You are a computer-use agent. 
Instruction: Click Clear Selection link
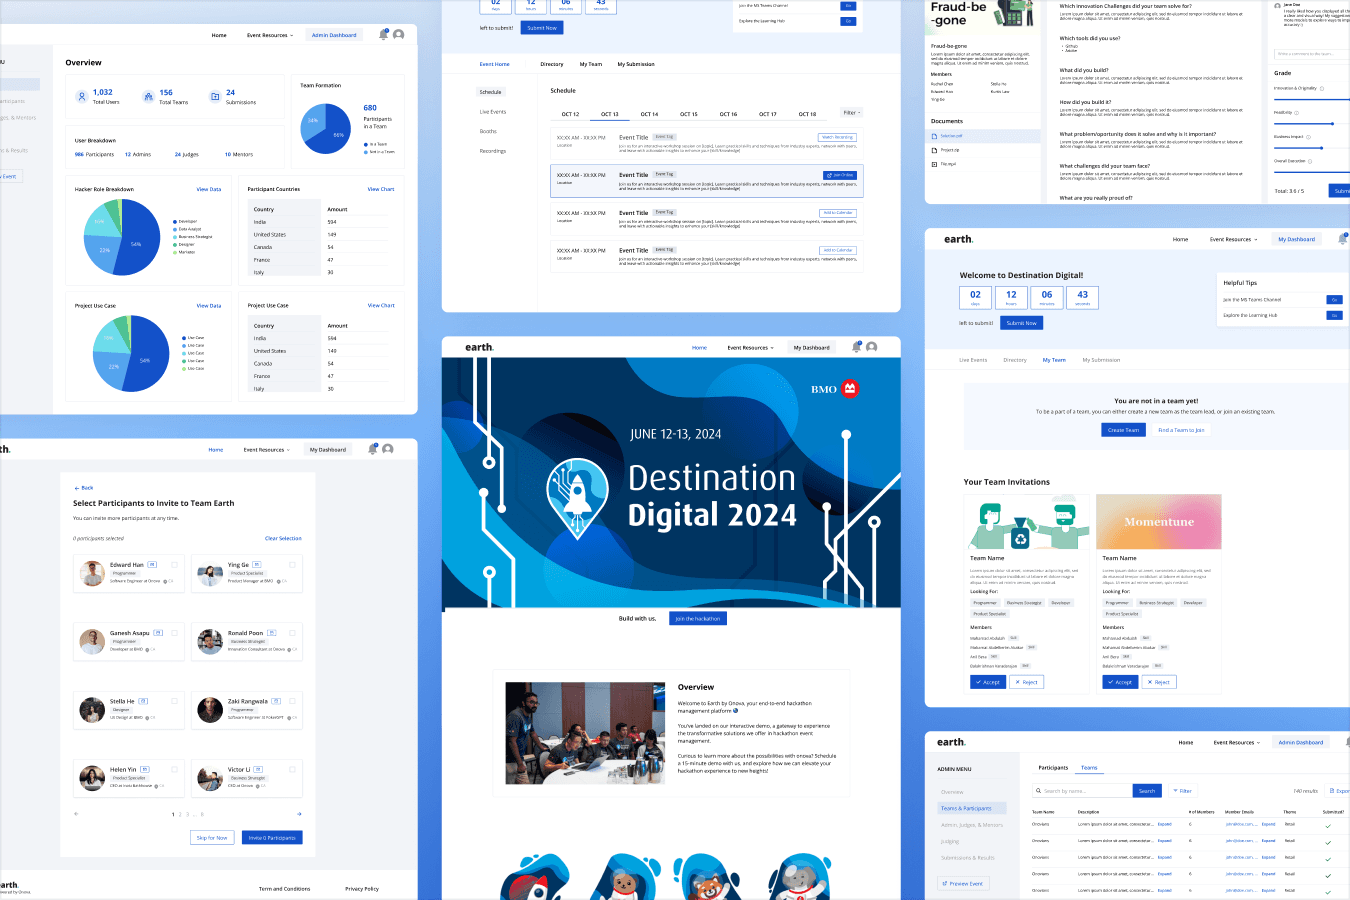point(283,538)
